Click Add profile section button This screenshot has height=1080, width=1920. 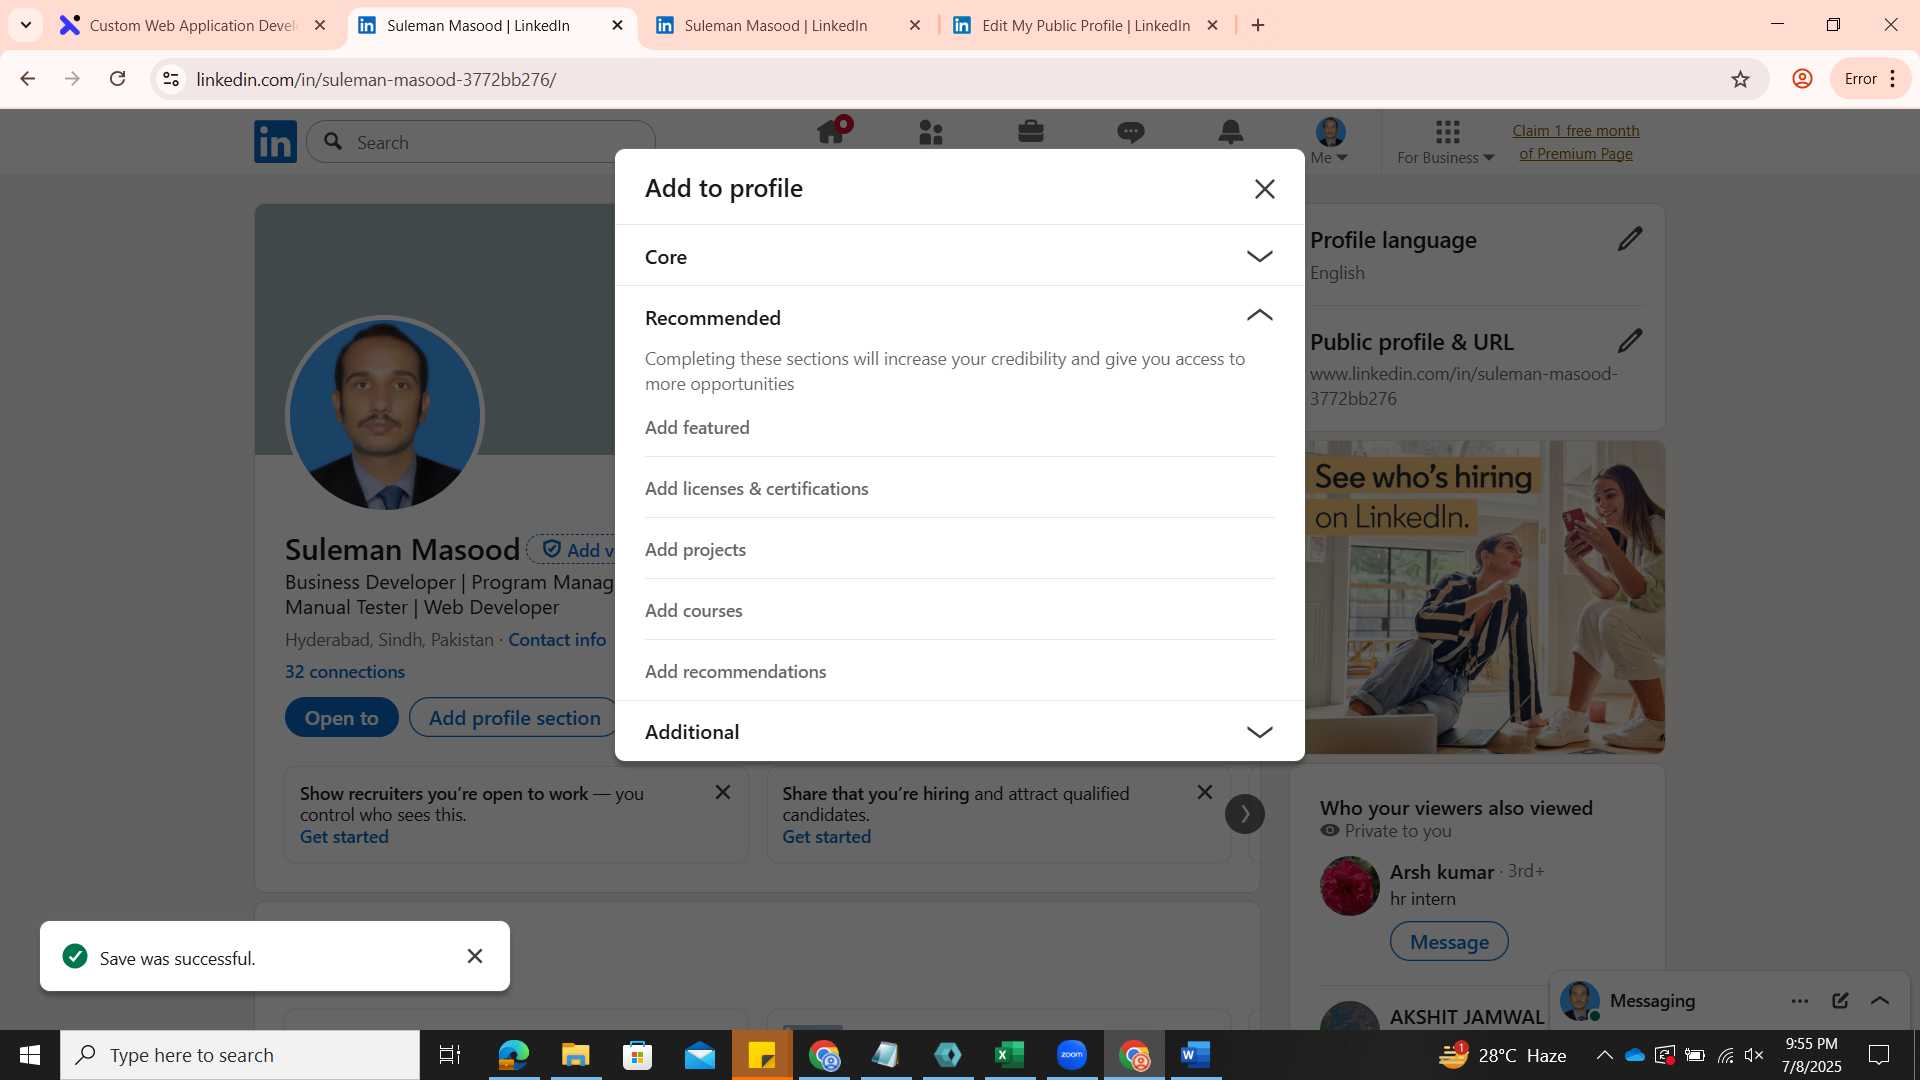(514, 718)
